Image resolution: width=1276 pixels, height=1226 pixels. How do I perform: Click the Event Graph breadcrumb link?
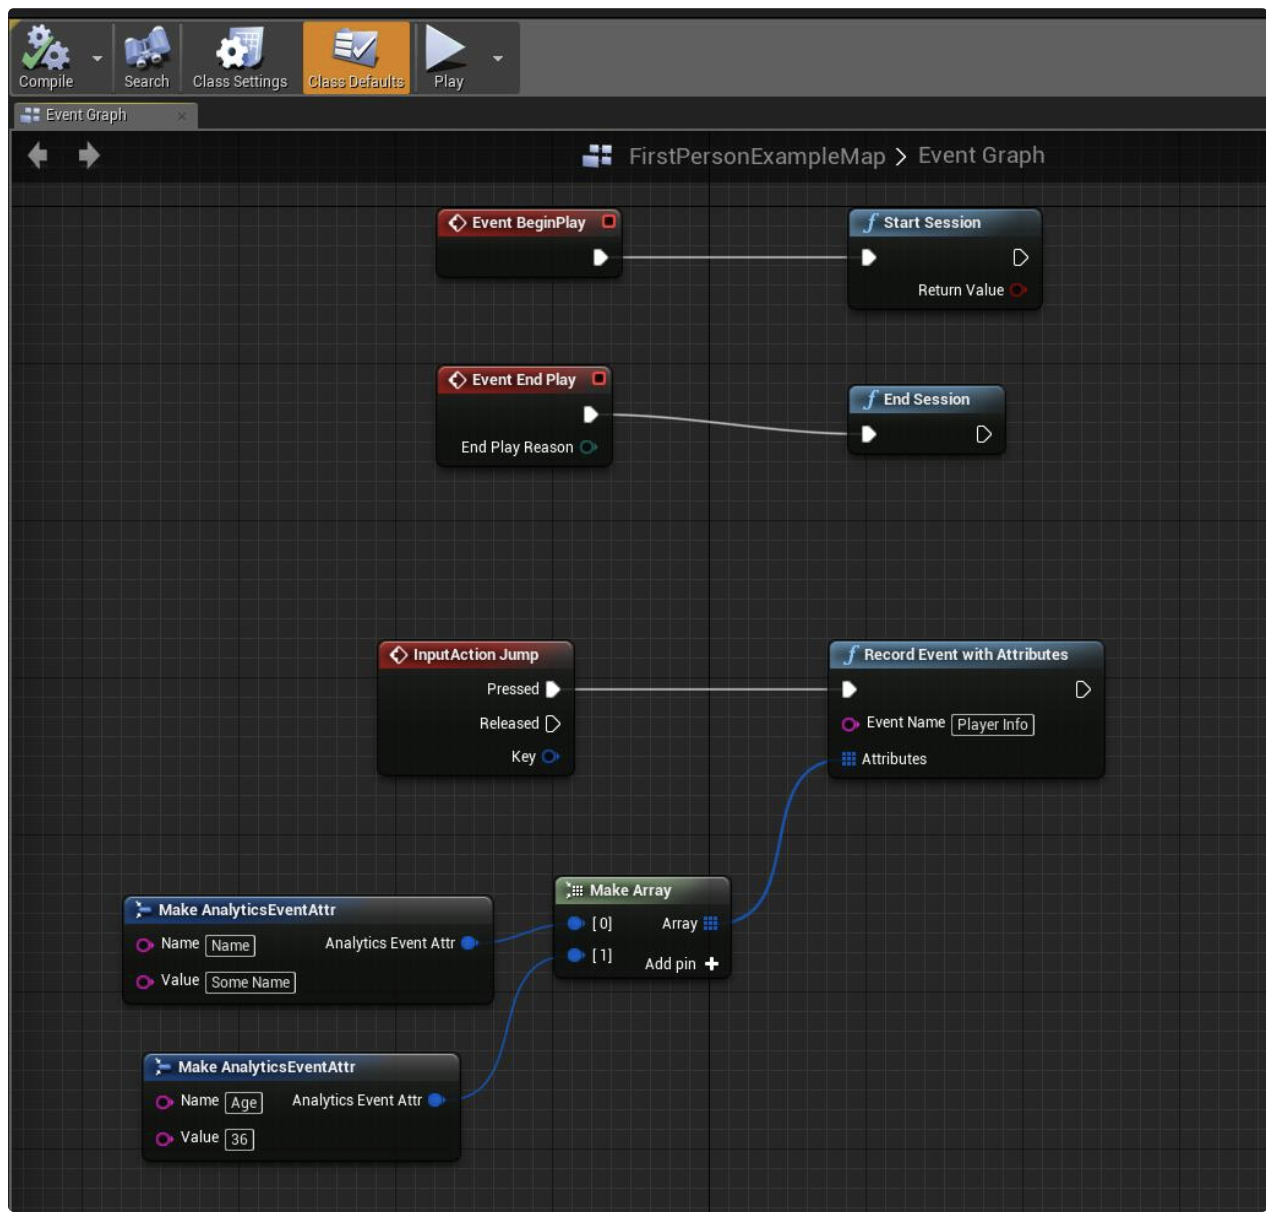pos(980,155)
